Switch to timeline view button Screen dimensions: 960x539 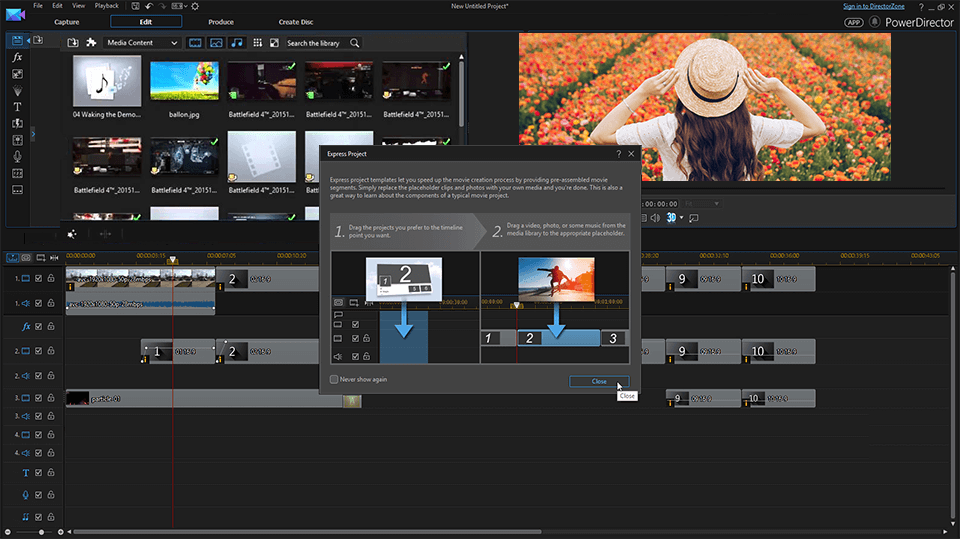[x=12, y=258]
